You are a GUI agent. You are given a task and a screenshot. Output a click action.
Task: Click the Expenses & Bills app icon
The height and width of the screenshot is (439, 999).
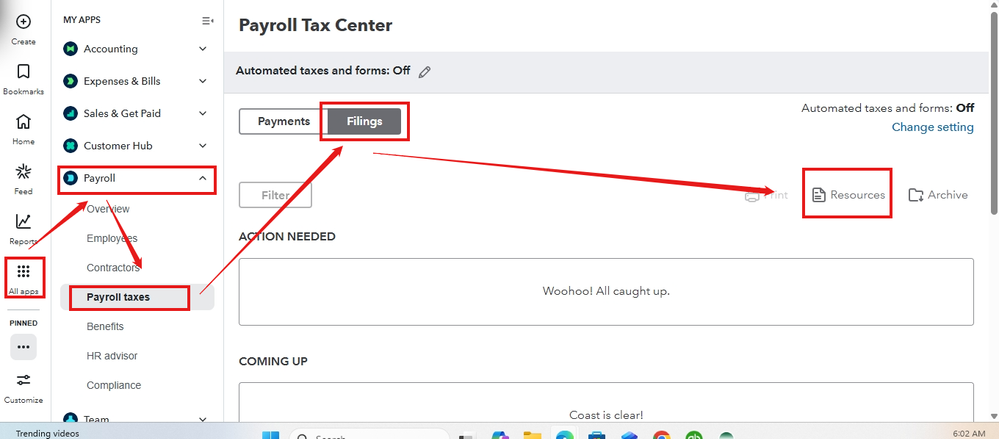tap(70, 81)
